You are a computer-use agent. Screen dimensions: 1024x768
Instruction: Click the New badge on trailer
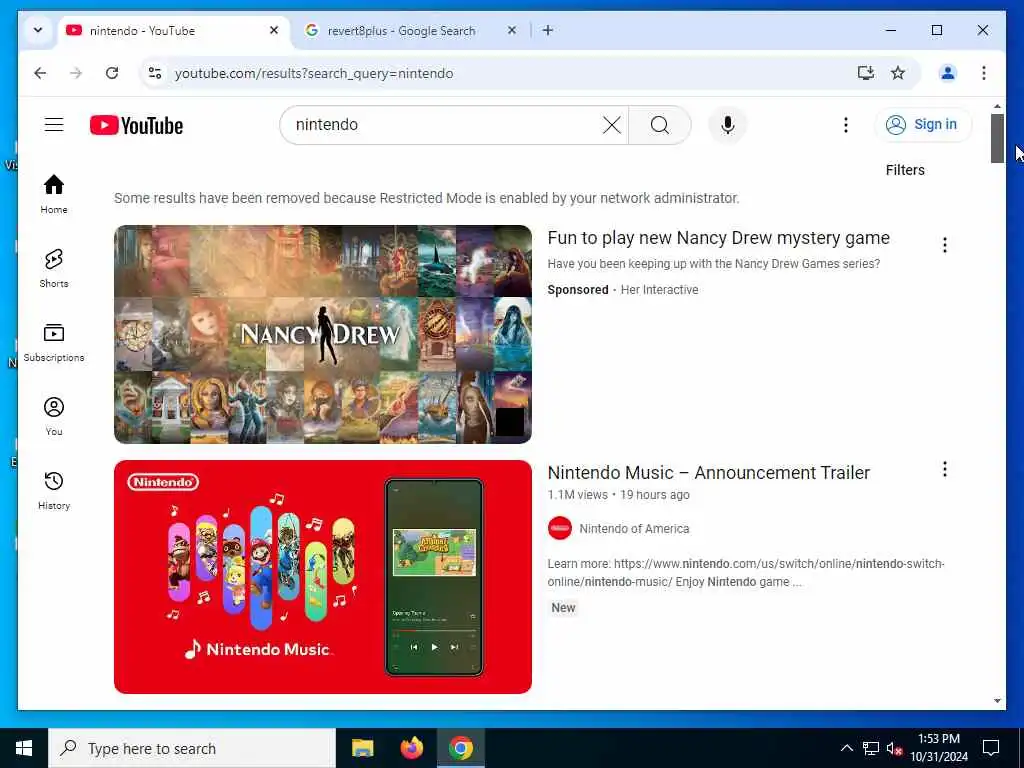coord(563,607)
